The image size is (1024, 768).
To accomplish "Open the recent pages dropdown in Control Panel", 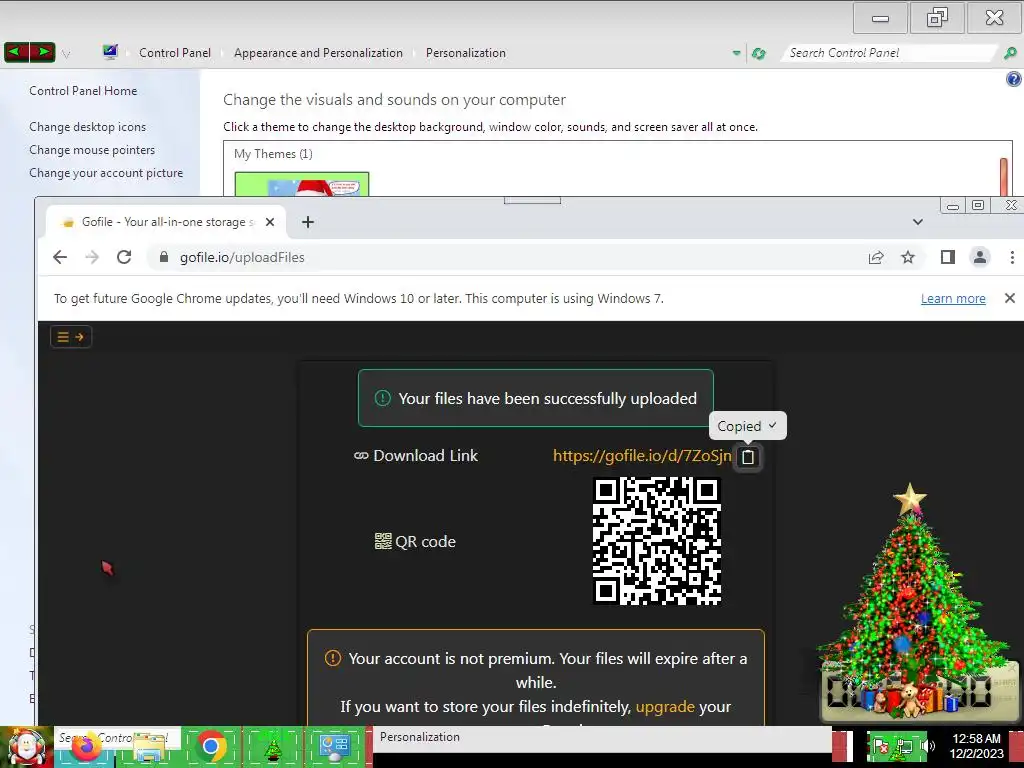I will tap(66, 54).
